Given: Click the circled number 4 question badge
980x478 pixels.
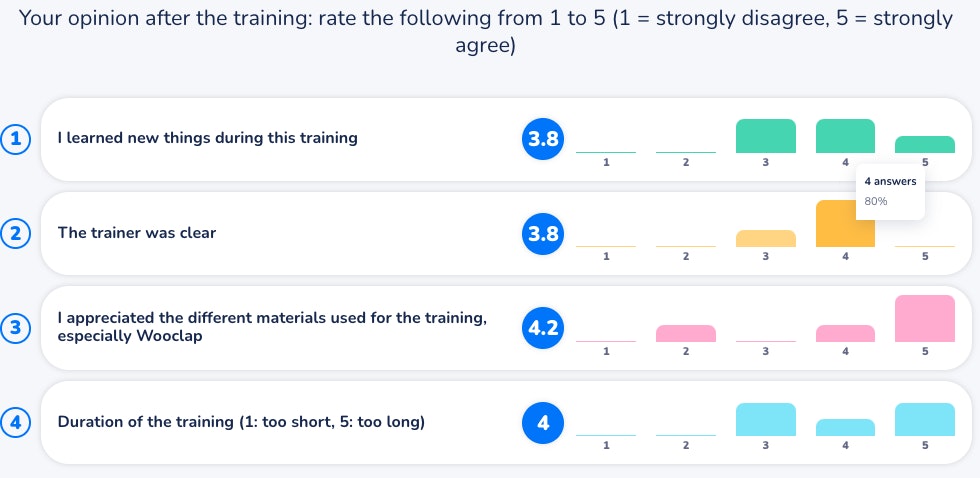Looking at the screenshot, I should [x=16, y=423].
